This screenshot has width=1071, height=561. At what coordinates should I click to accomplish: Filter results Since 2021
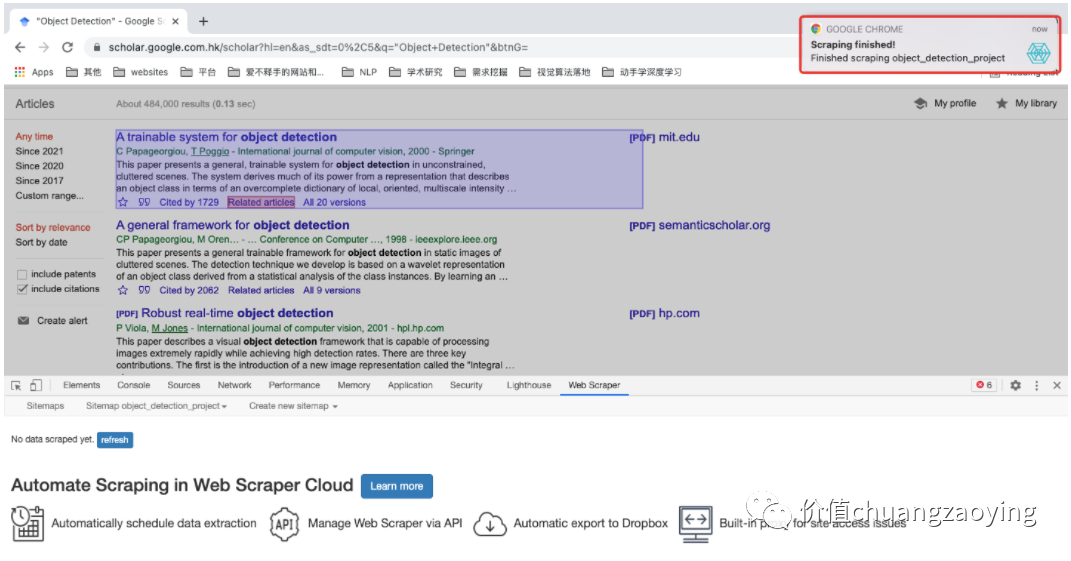click(39, 151)
